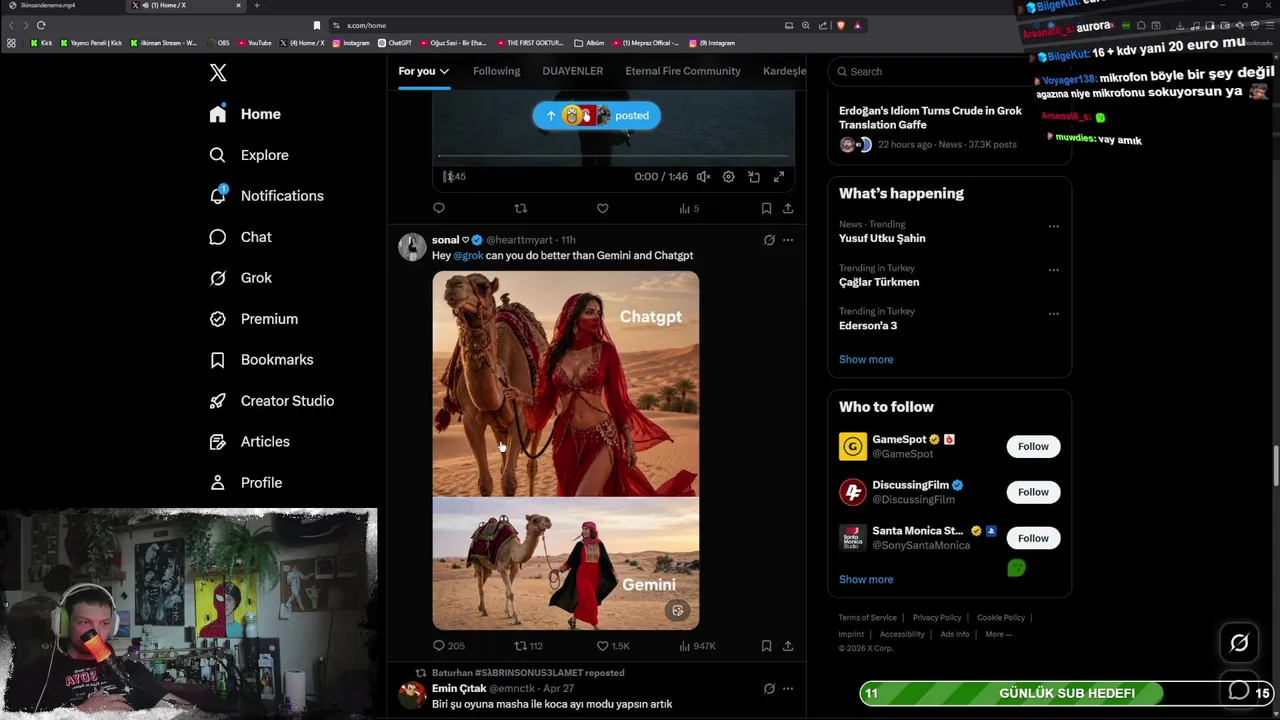Open Articles in the sidebar
Image resolution: width=1280 pixels, height=720 pixels.
pos(249,442)
